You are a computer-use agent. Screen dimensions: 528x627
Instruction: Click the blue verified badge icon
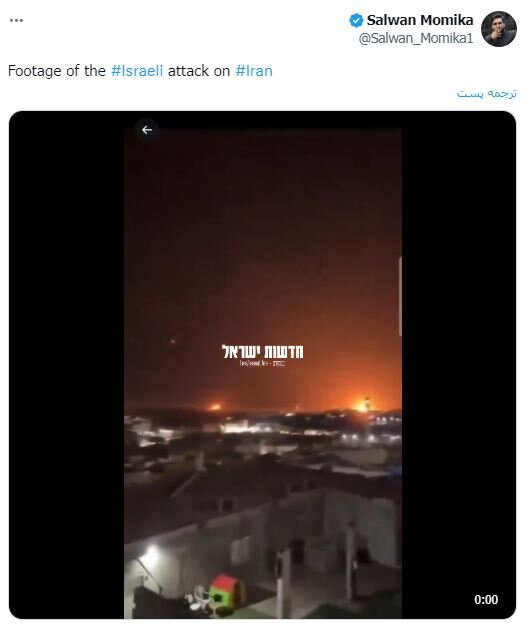click(x=356, y=20)
